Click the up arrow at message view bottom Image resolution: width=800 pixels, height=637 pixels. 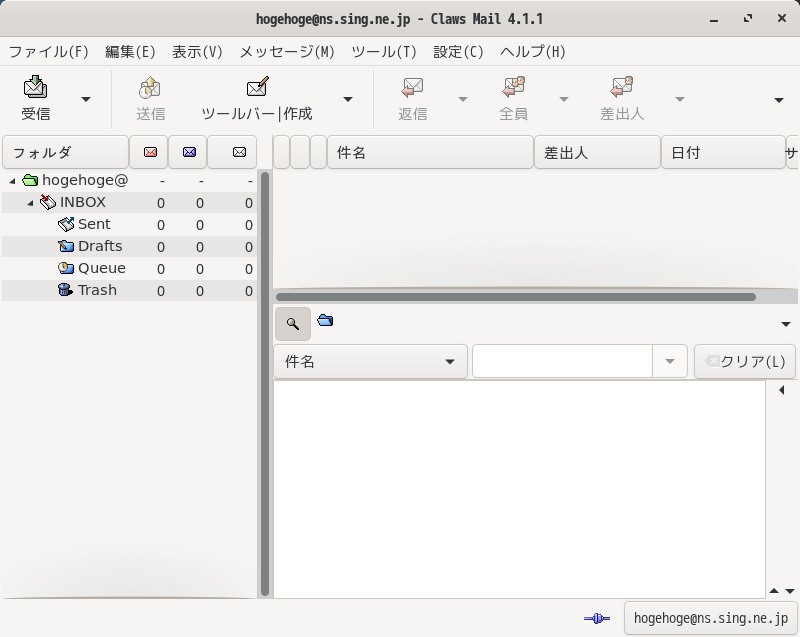774,591
